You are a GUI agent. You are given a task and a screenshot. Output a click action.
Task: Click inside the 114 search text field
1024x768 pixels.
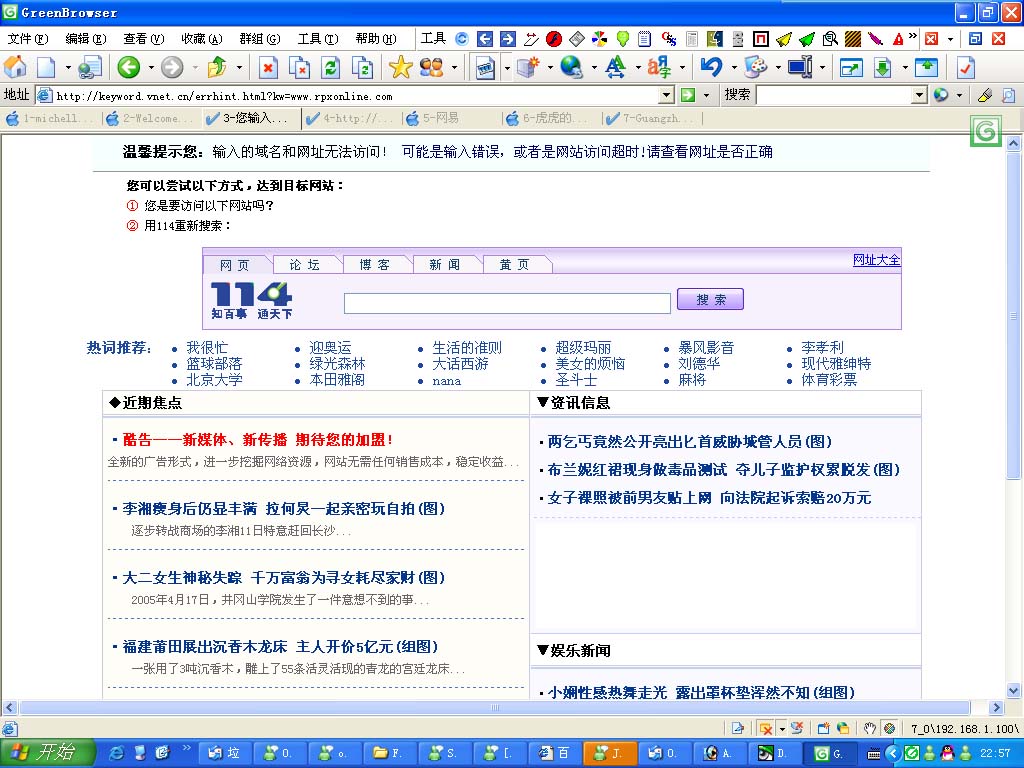507,303
